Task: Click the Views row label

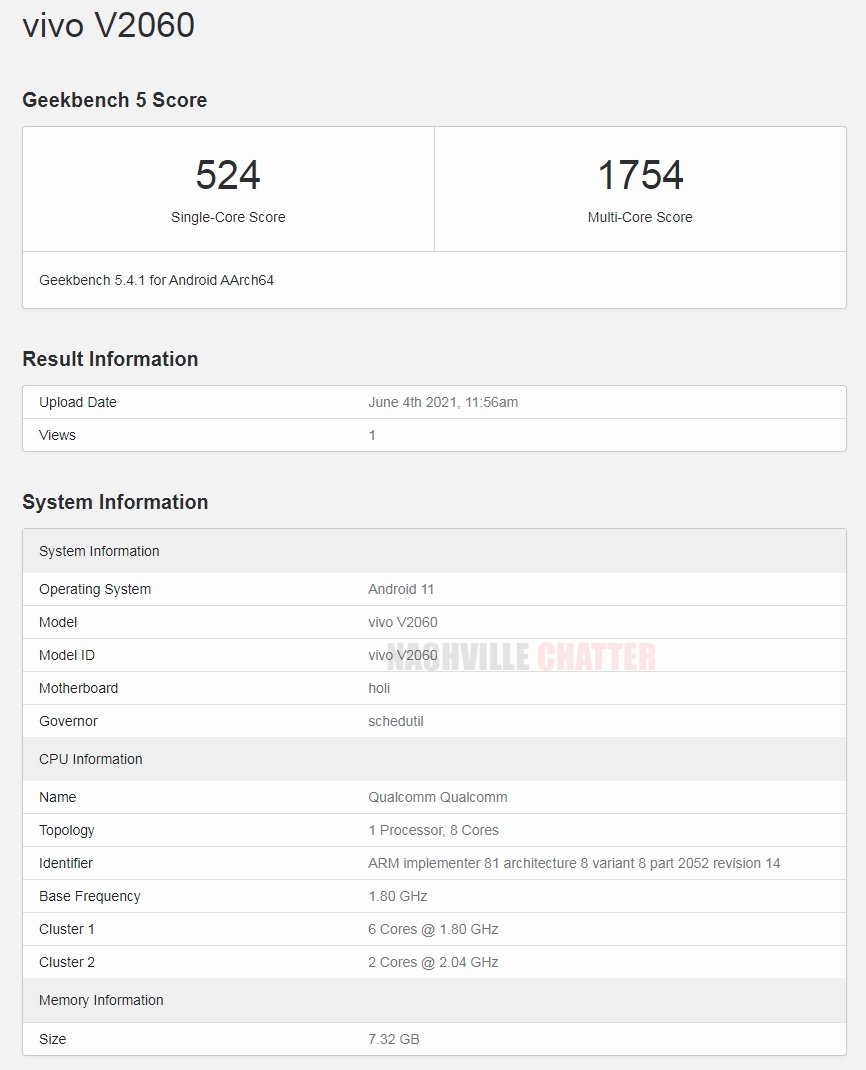Action: [x=57, y=435]
